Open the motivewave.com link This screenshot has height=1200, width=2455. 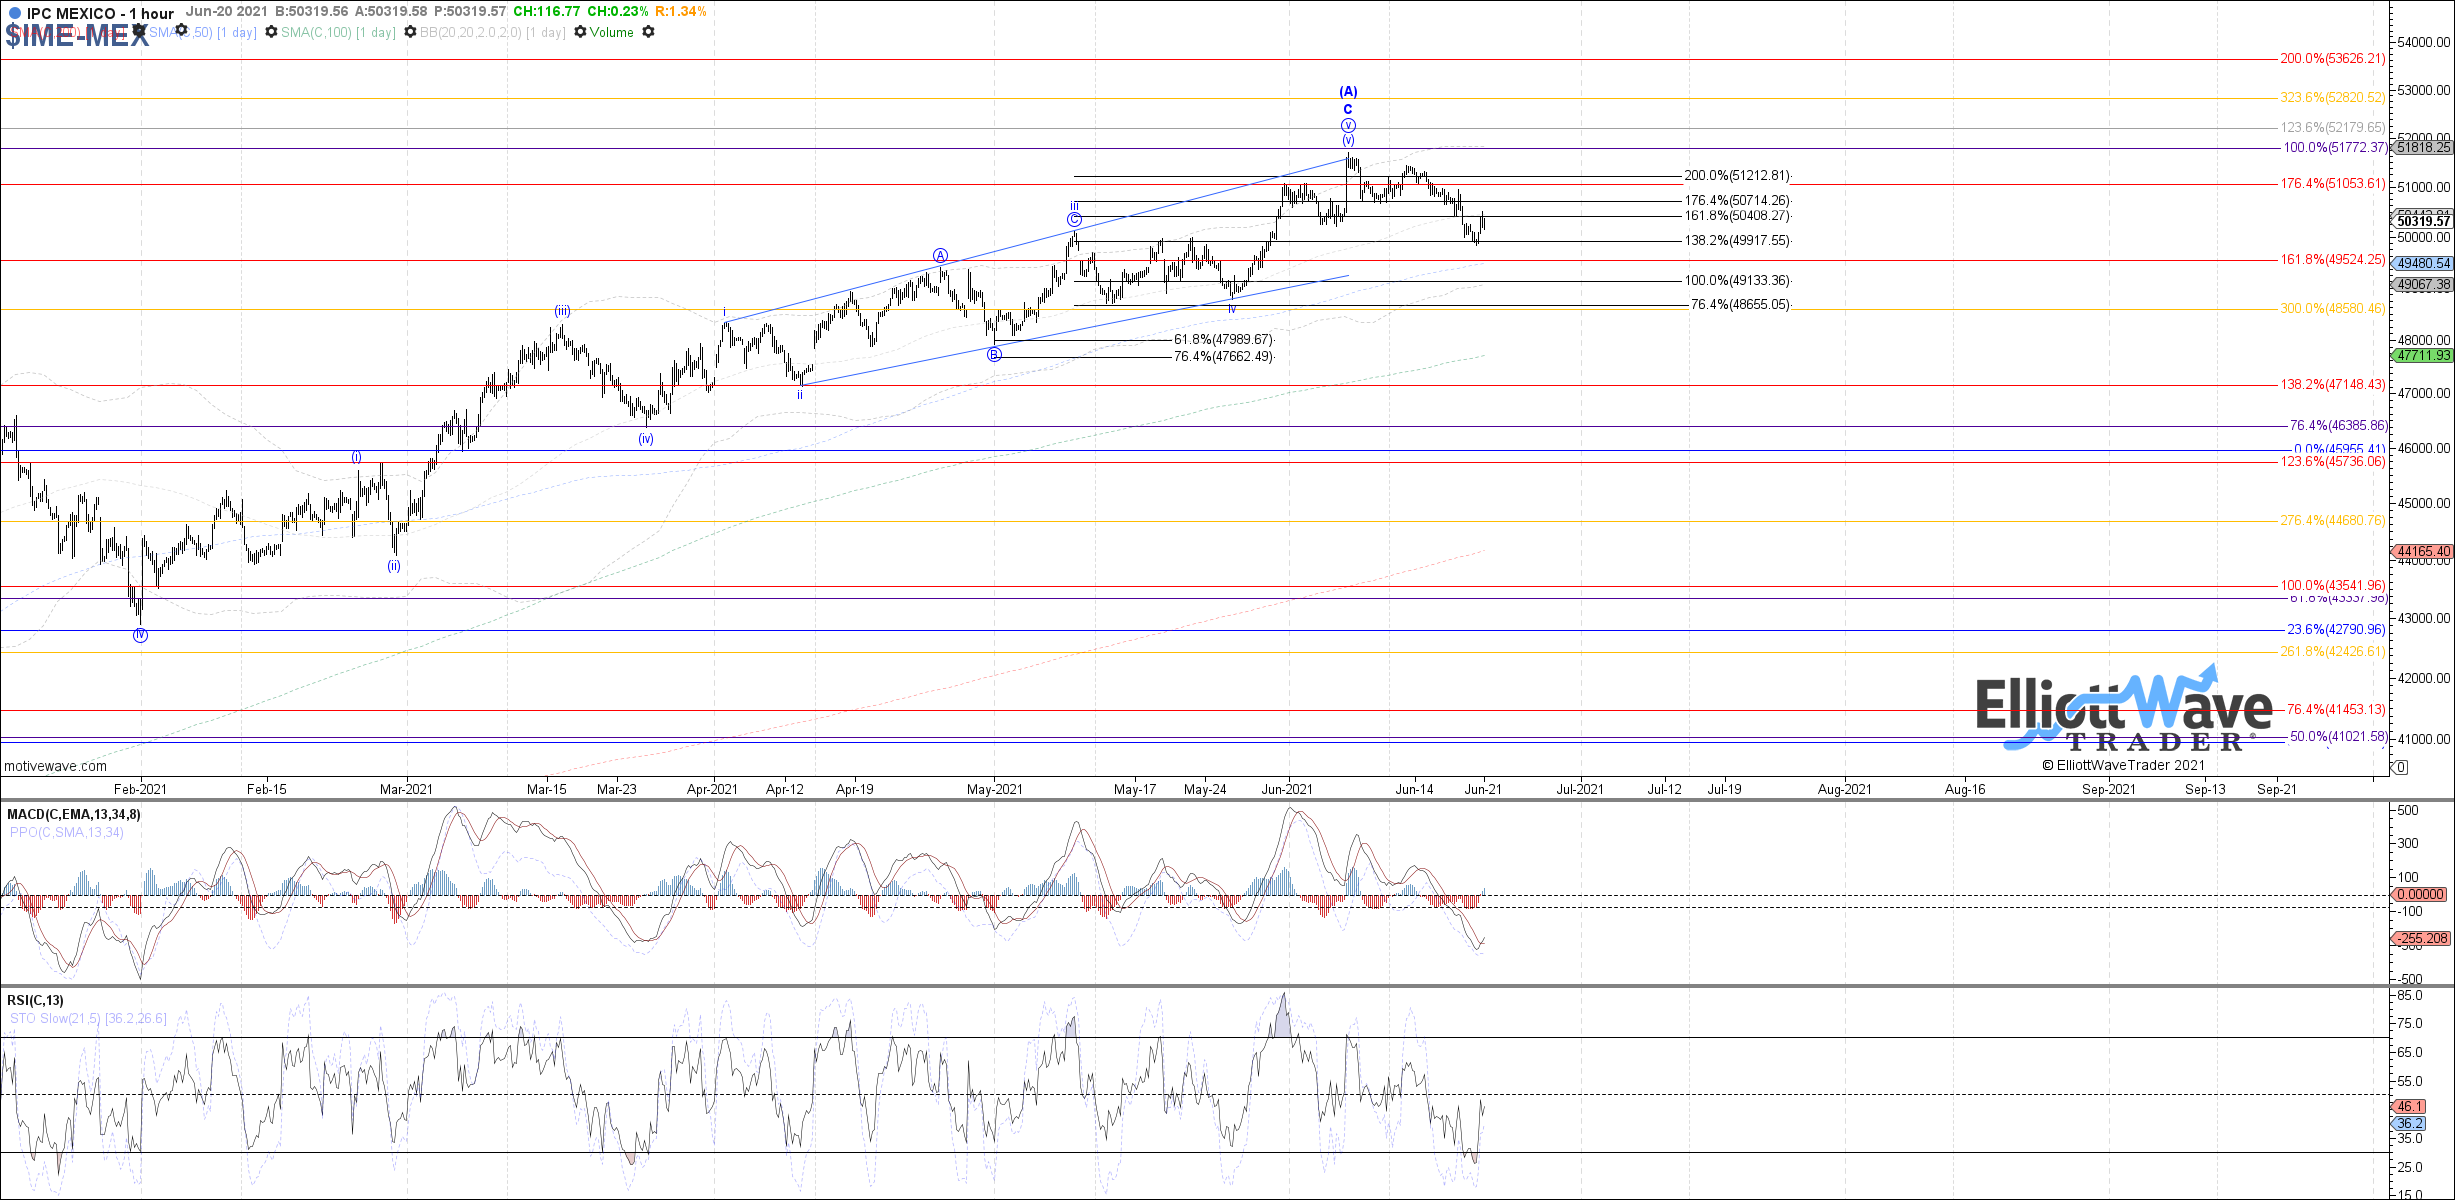[x=55, y=766]
